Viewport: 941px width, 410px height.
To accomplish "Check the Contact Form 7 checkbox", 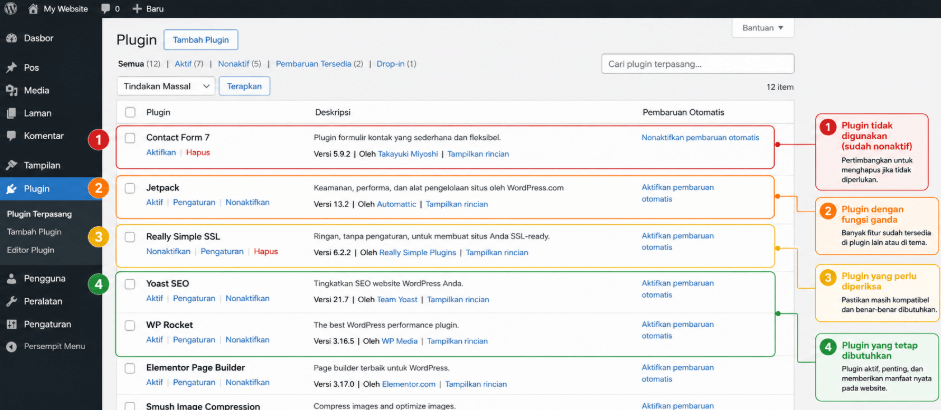I will [x=130, y=138].
